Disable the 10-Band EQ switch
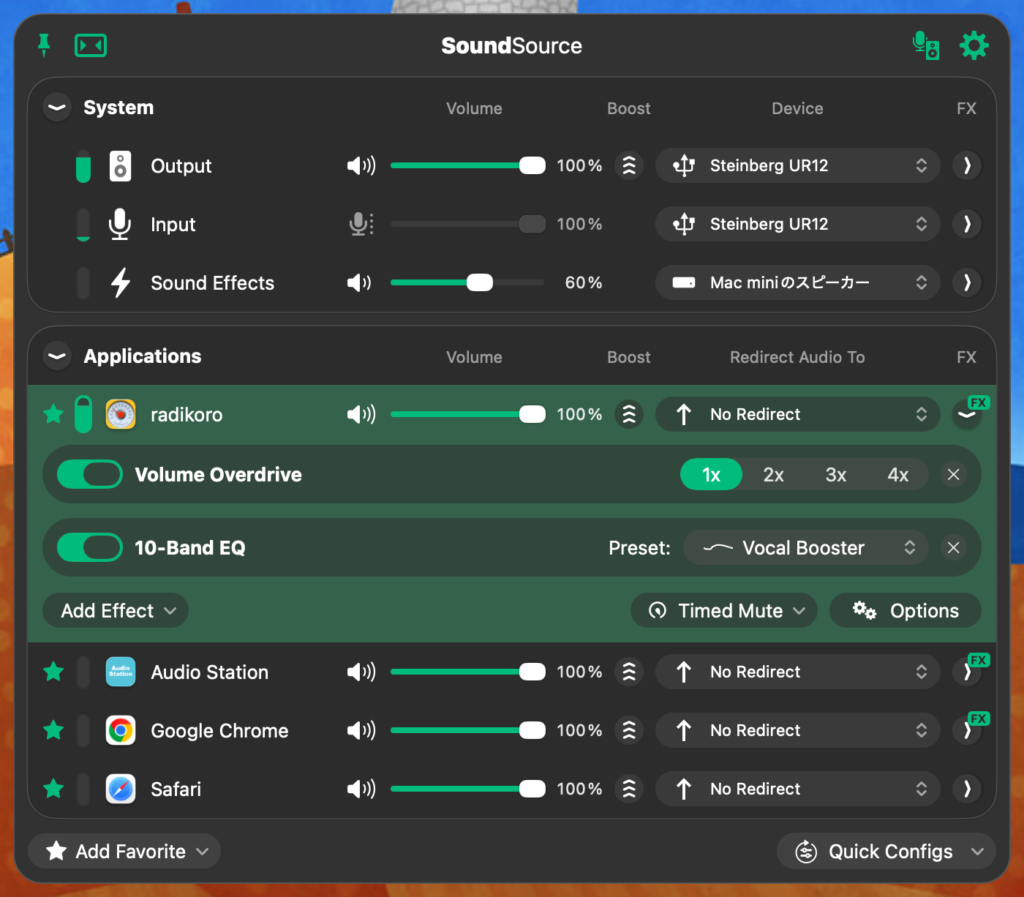This screenshot has height=897, width=1024. point(89,548)
